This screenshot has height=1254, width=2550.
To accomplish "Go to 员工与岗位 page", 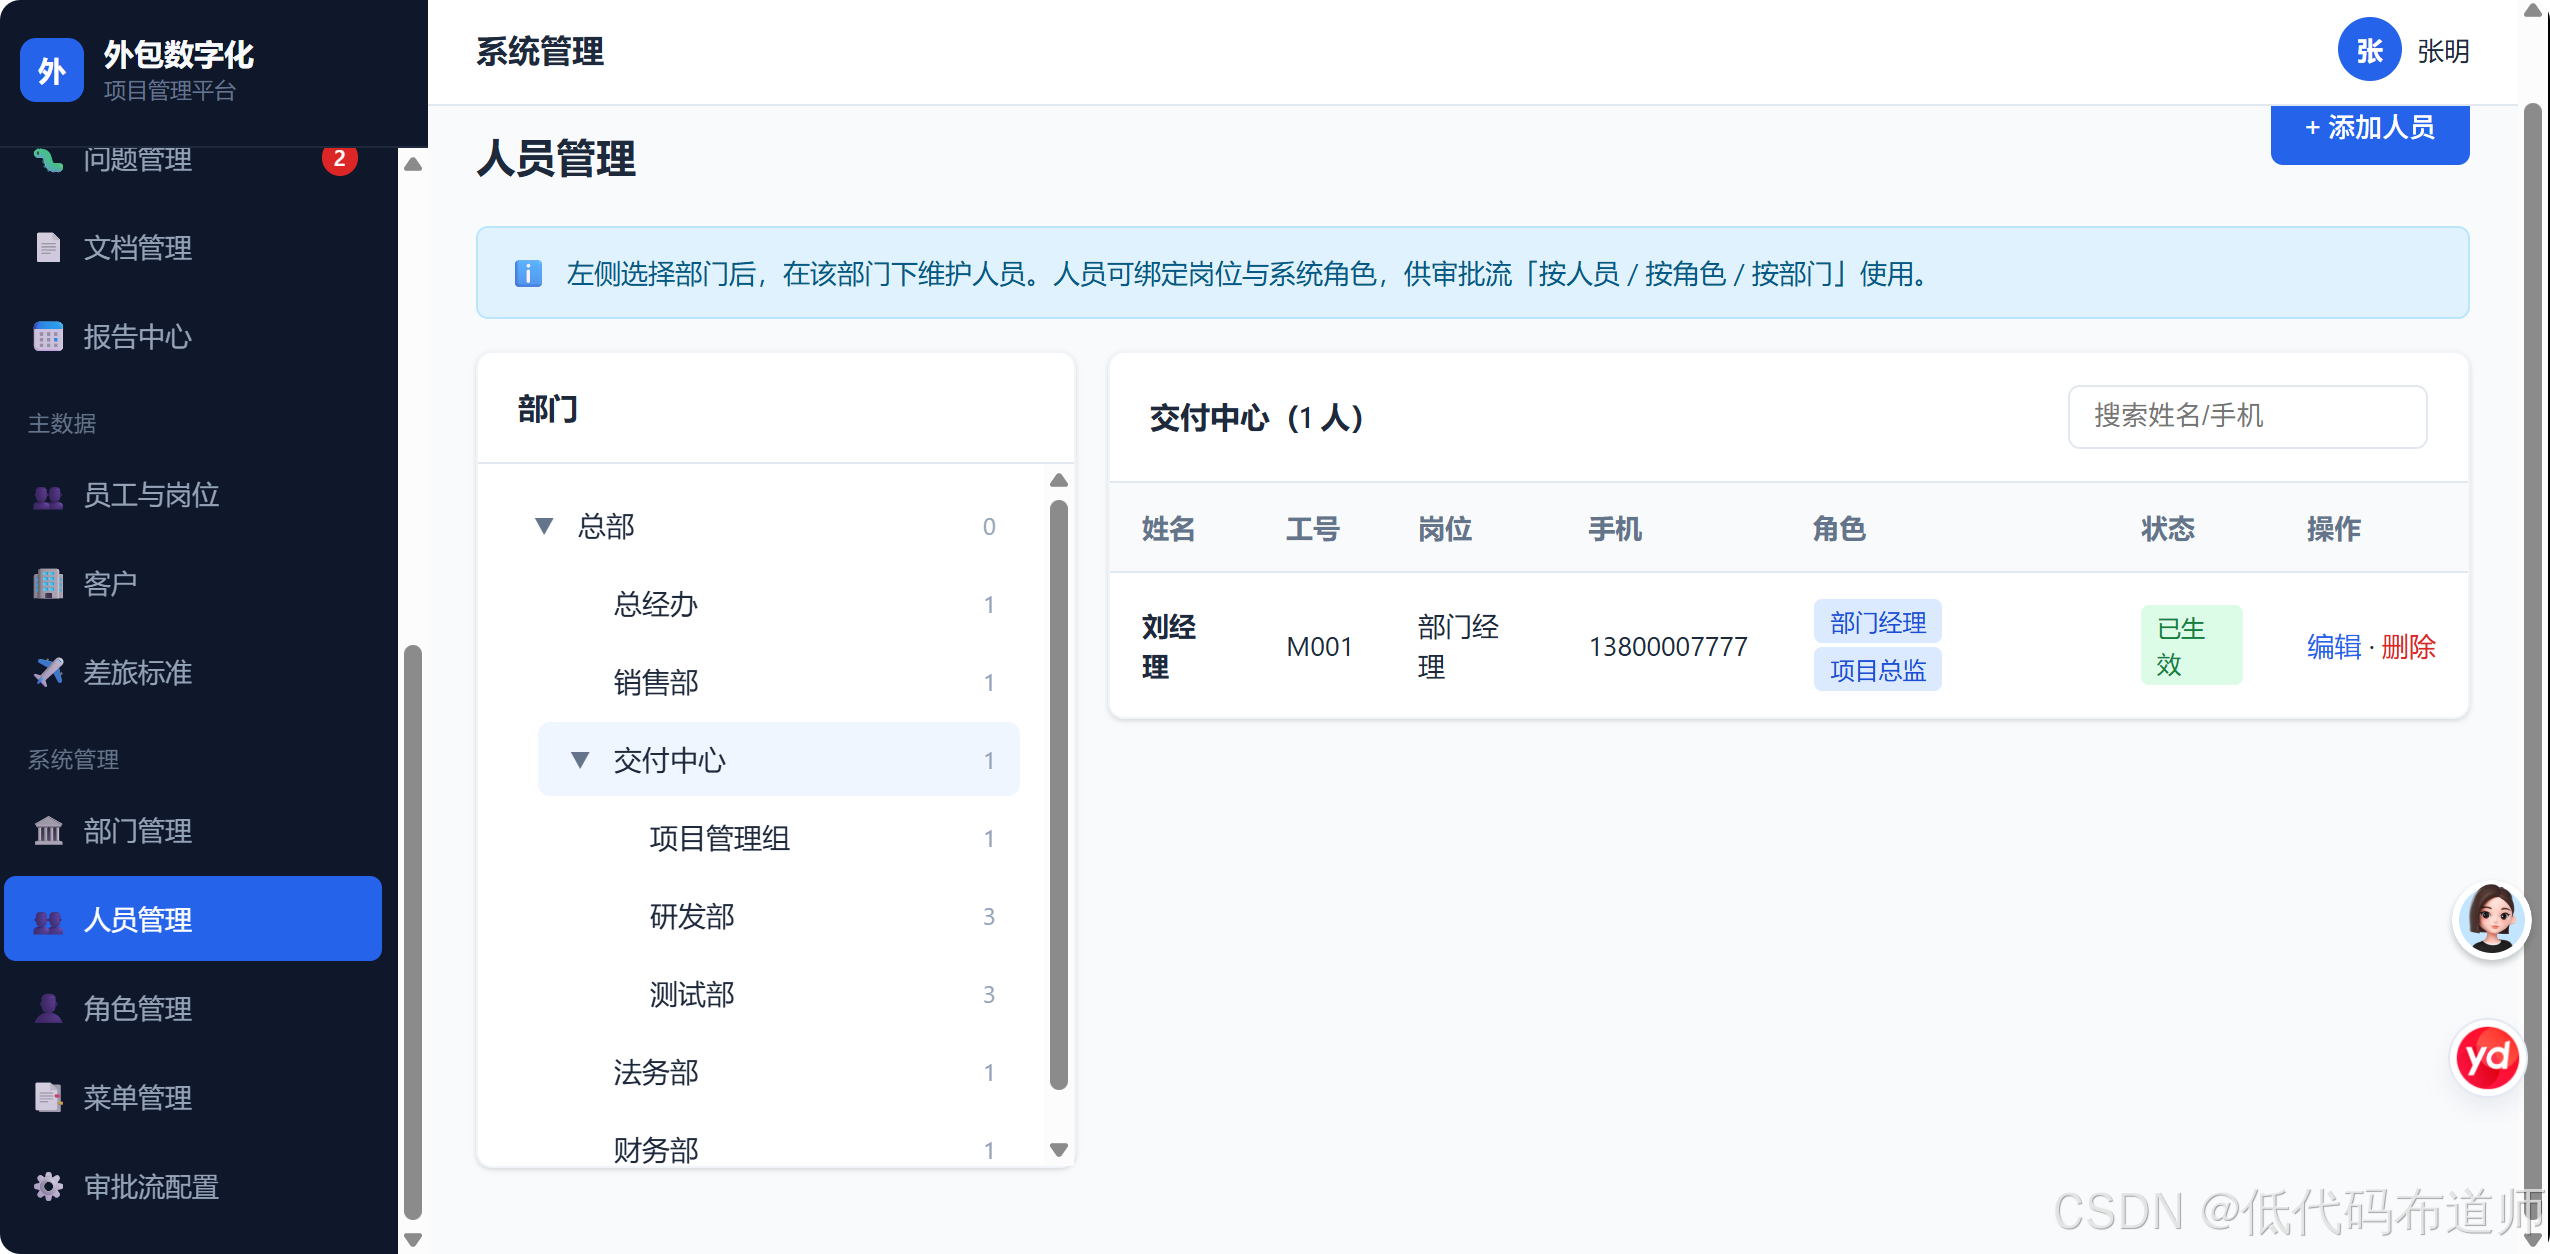I will (193, 496).
